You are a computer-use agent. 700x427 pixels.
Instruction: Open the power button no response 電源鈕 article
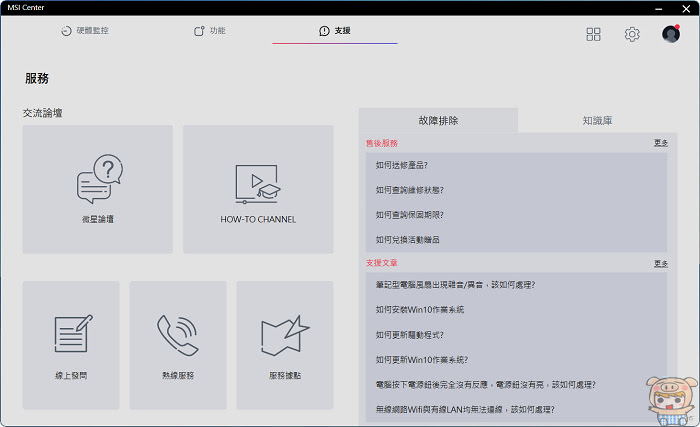pyautogui.click(x=486, y=385)
